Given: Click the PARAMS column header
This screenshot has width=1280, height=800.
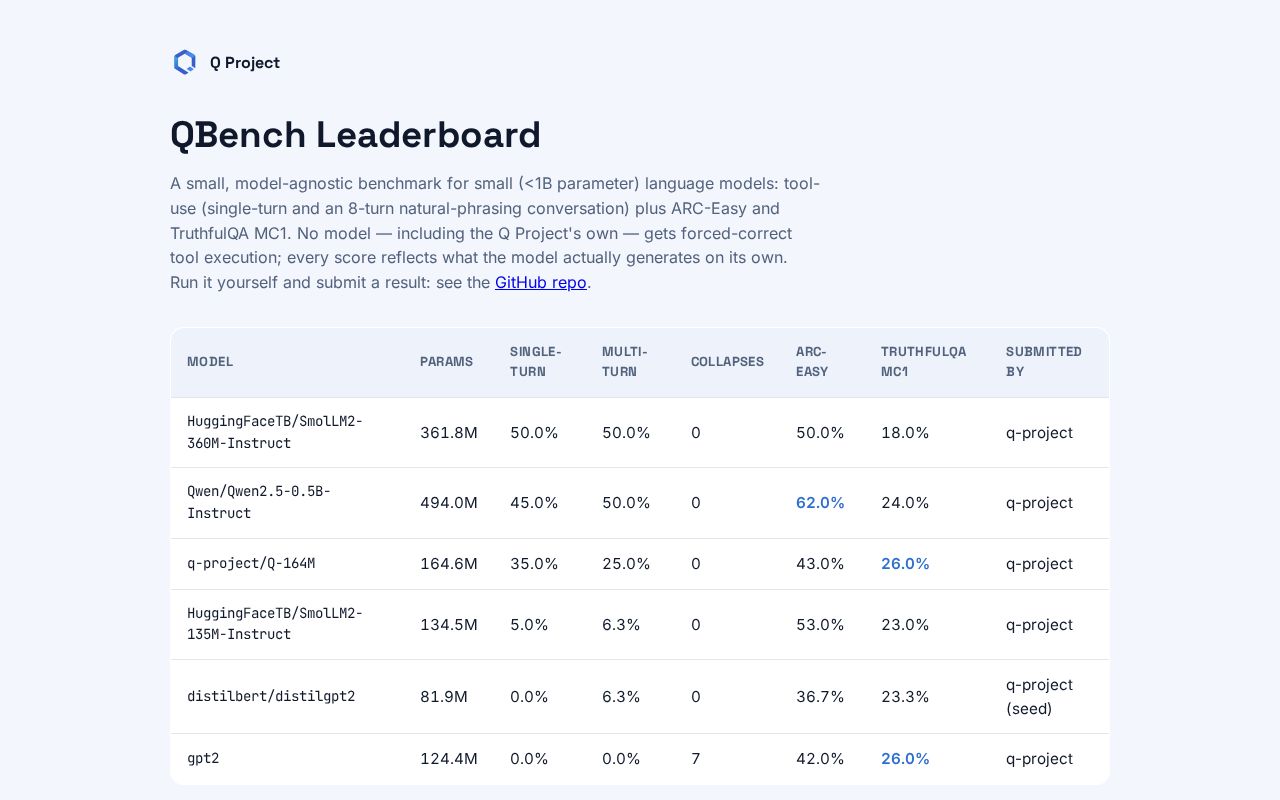Looking at the screenshot, I should [x=446, y=362].
